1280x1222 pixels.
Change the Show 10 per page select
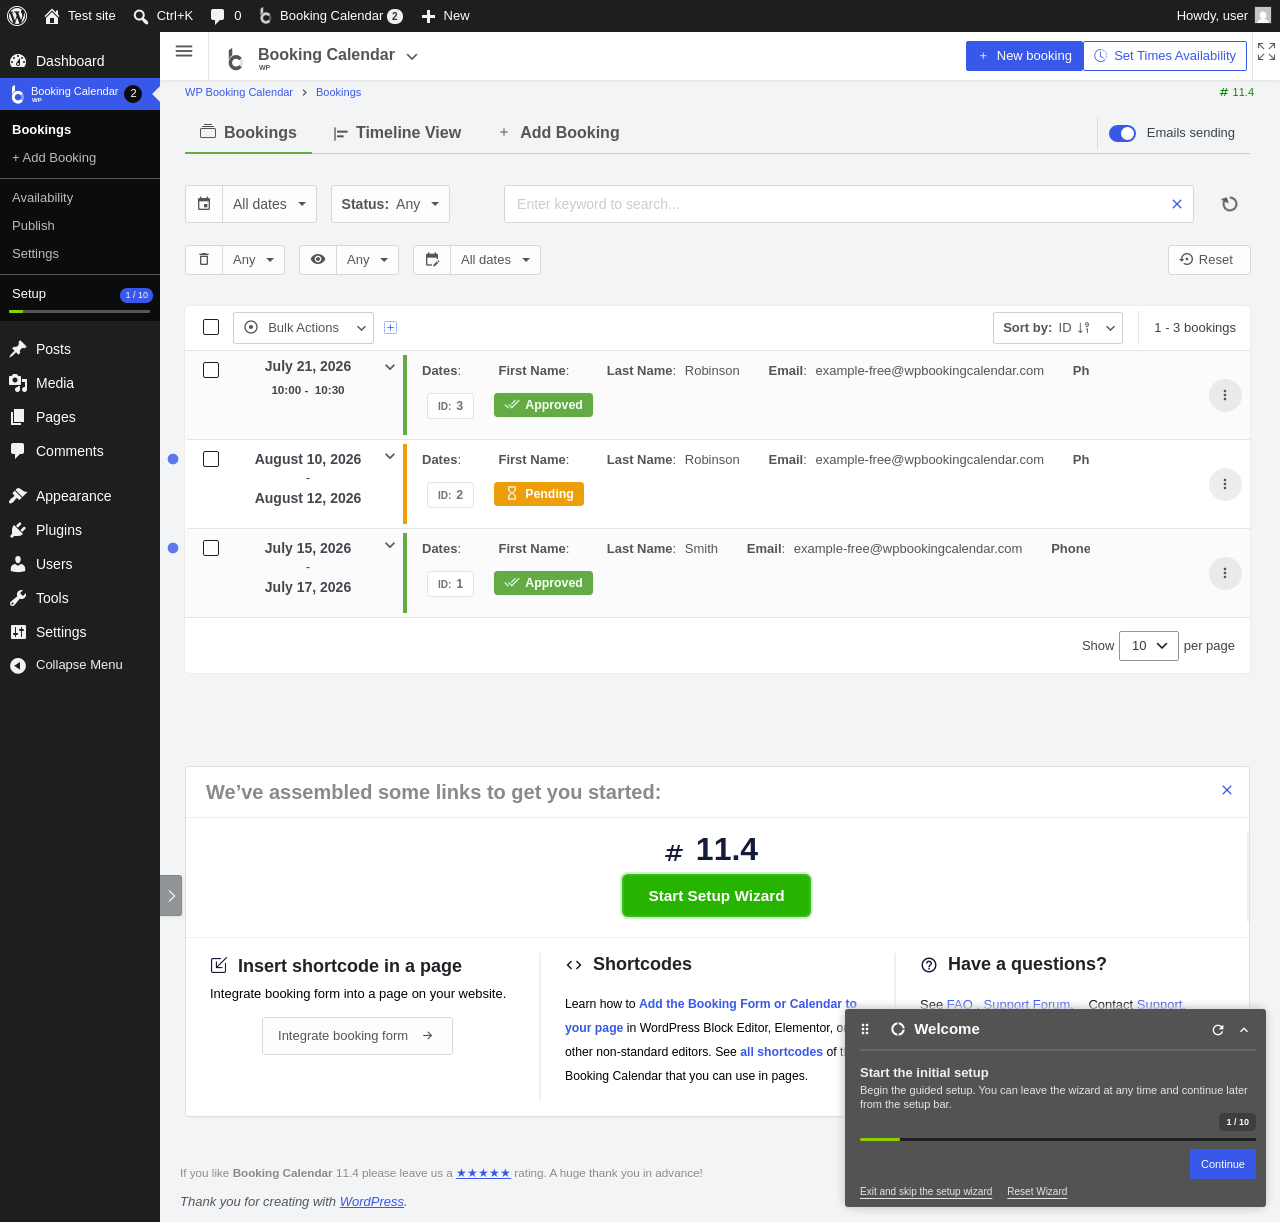[x=1149, y=646]
